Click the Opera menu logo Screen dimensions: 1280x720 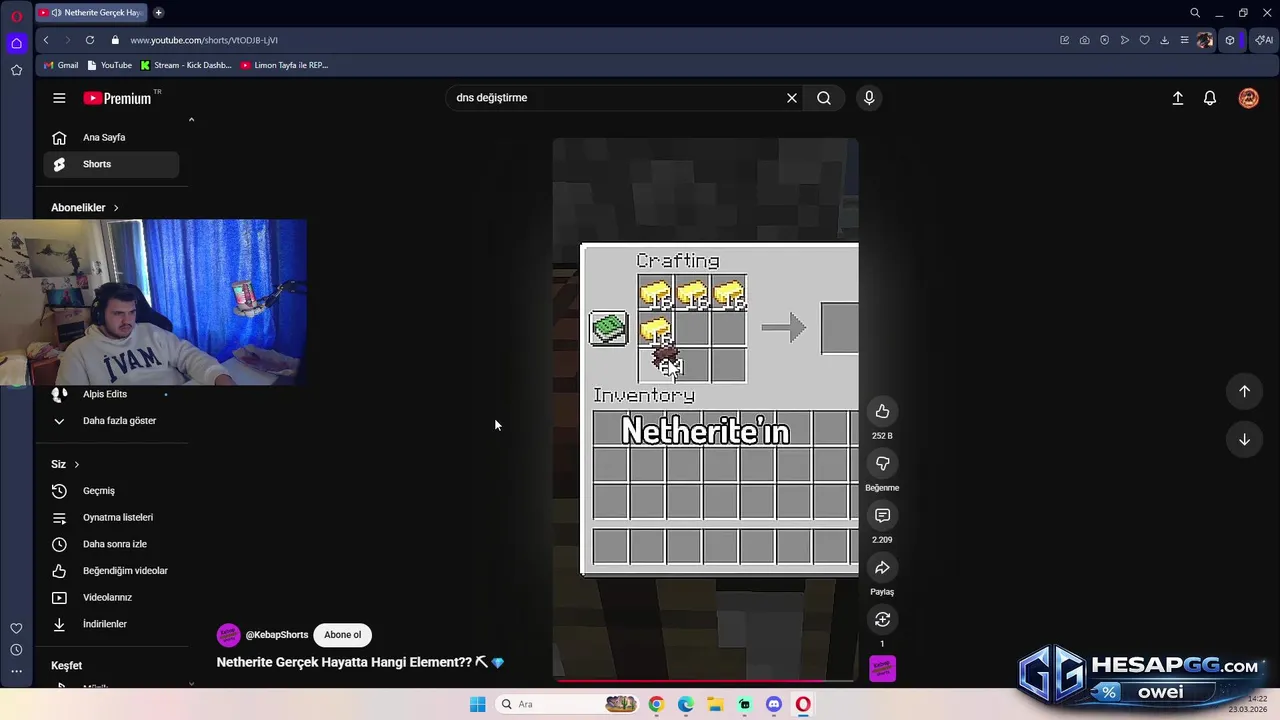pyautogui.click(x=16, y=16)
